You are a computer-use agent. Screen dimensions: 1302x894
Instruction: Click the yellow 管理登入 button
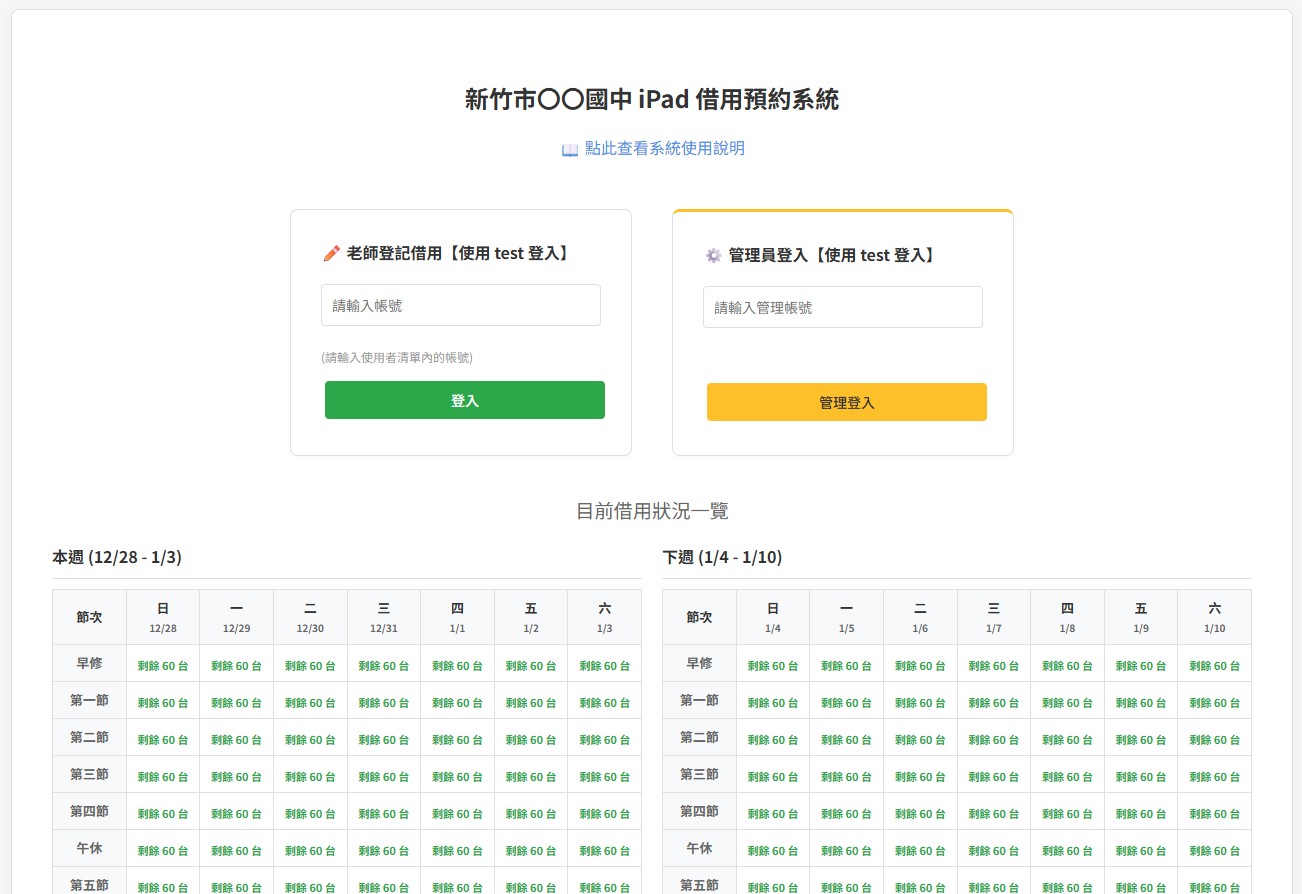click(847, 402)
